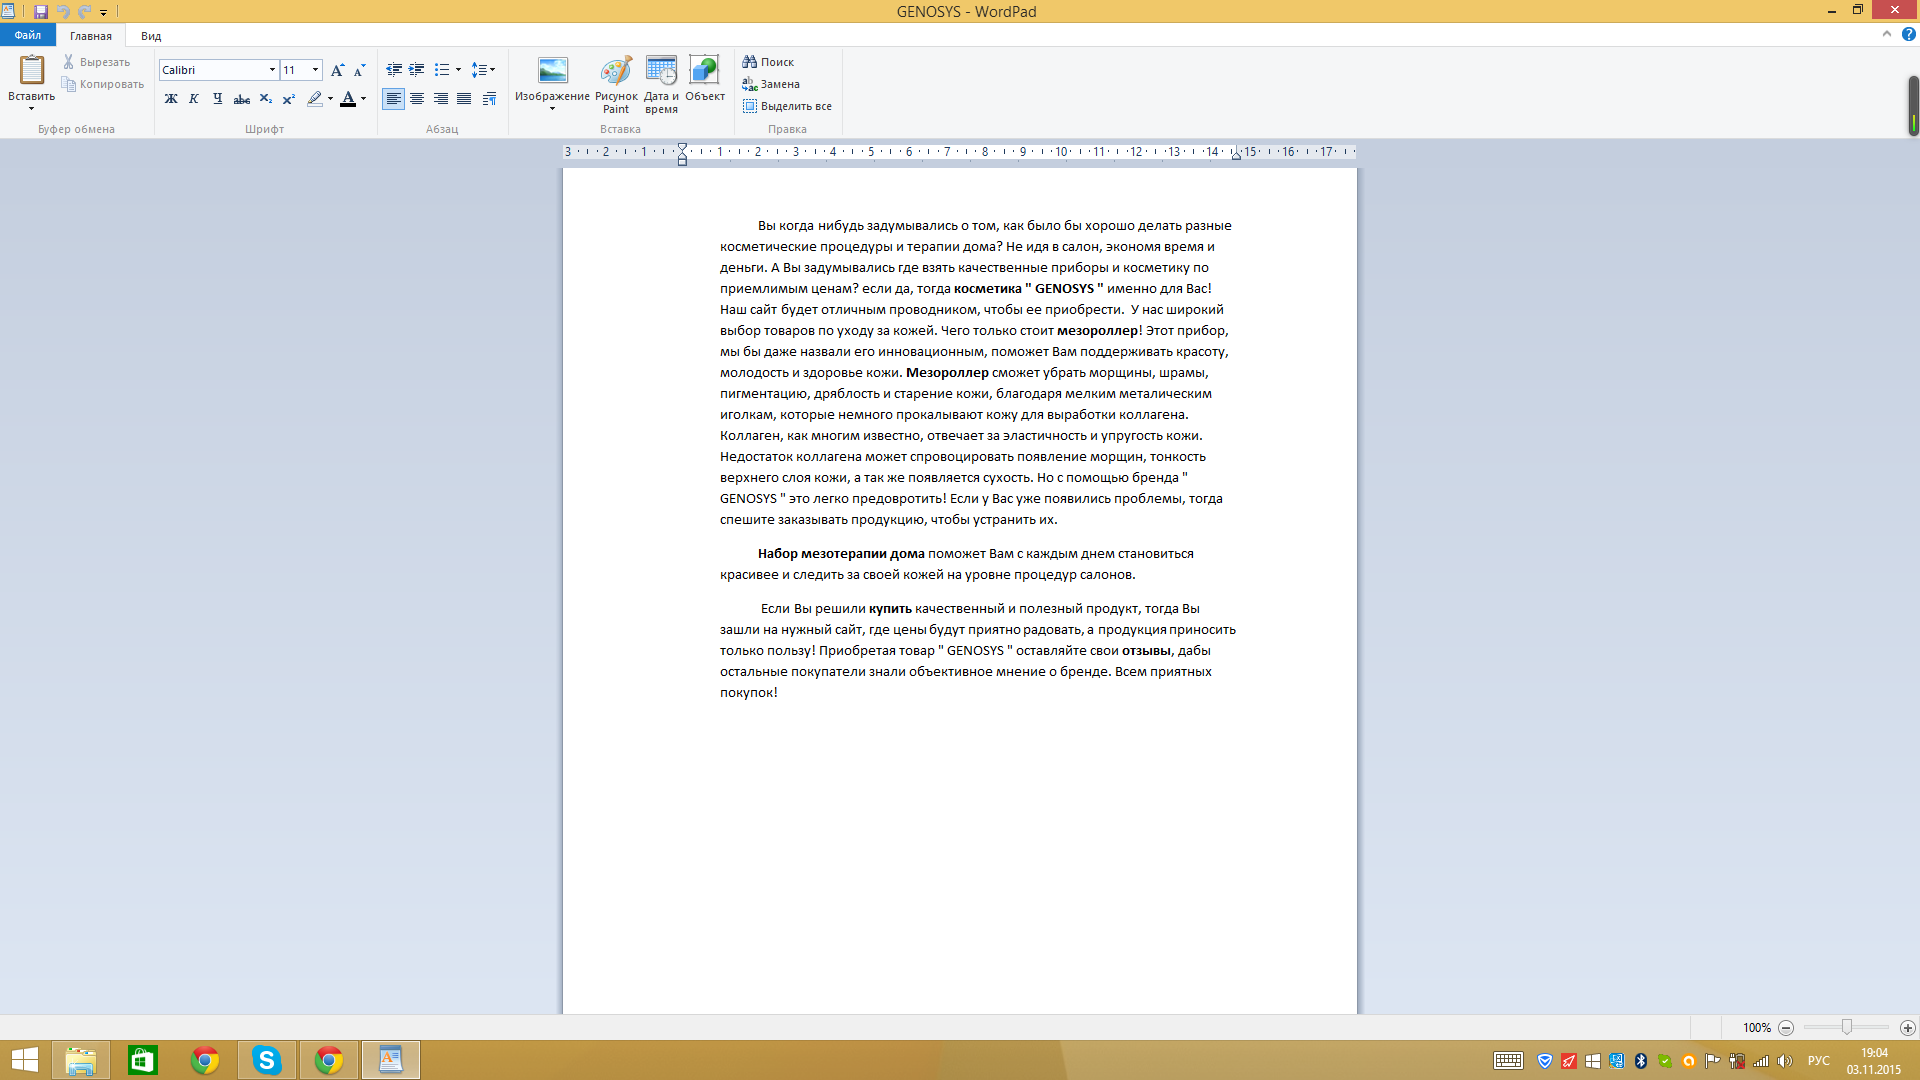
Task: Increase paragraph indent
Action: [417, 70]
